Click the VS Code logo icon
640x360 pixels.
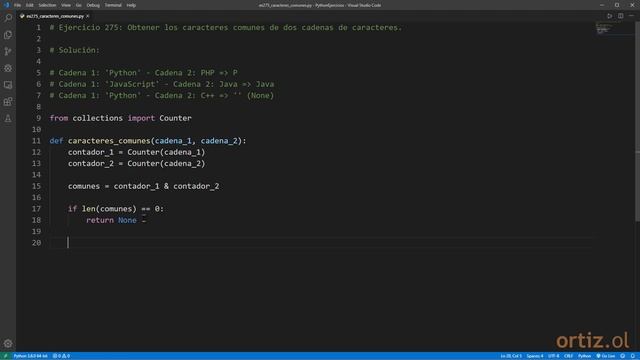click(x=6, y=5)
